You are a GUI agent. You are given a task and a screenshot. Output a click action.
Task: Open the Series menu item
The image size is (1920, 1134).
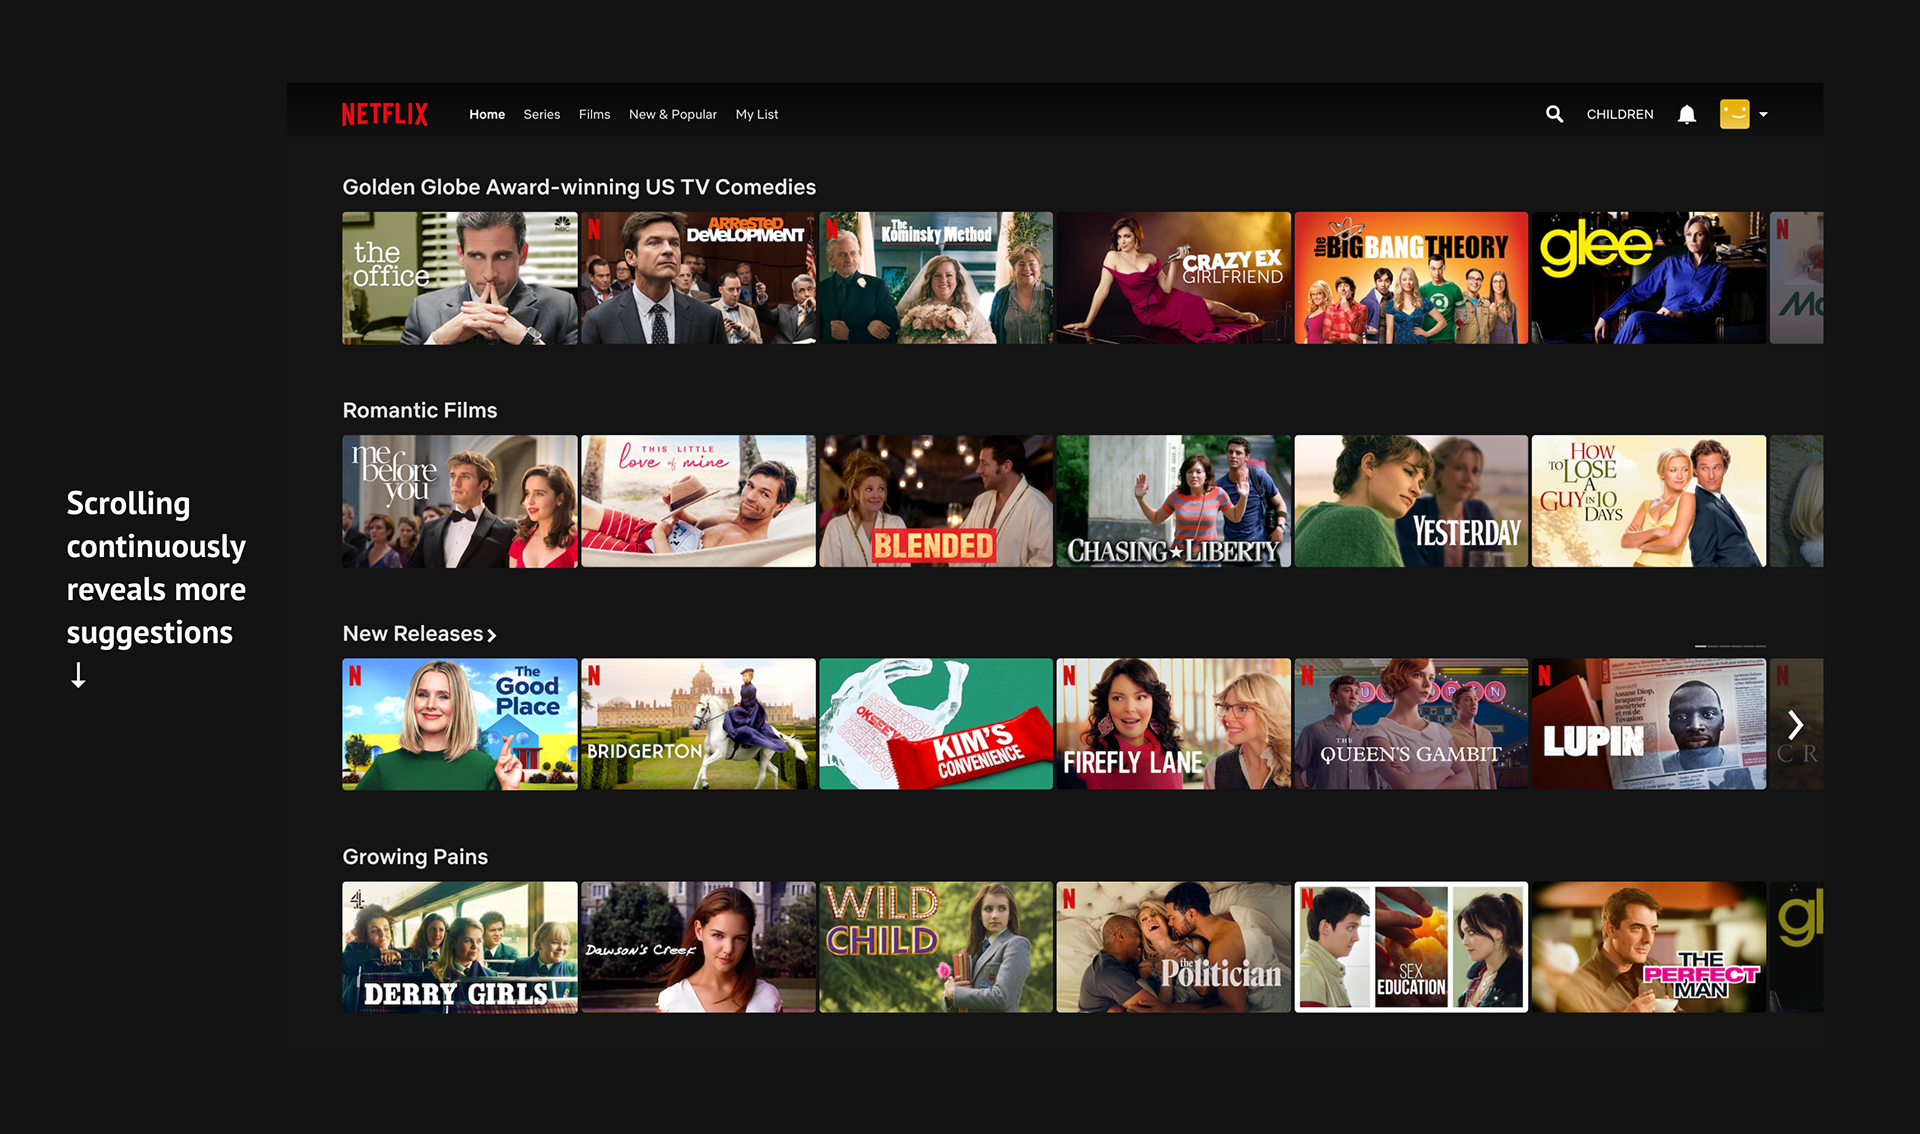tap(542, 114)
